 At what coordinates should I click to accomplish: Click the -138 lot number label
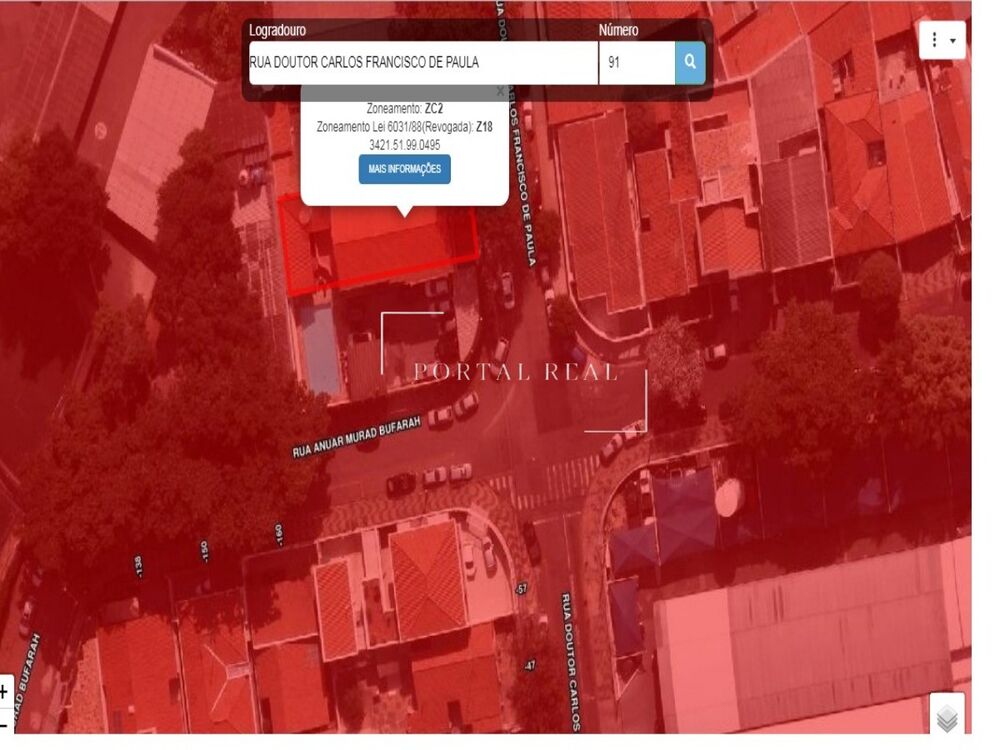pos(138,567)
